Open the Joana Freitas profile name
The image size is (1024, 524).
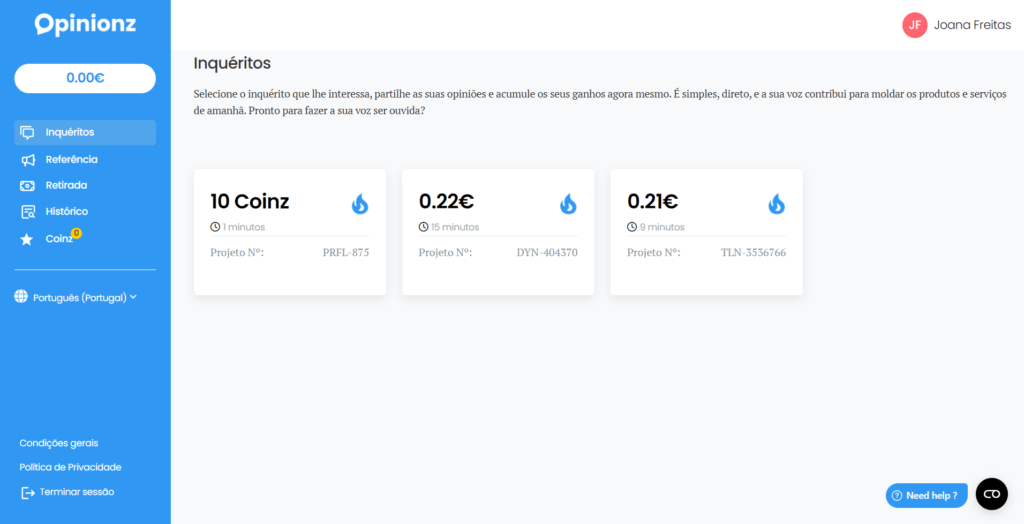(972, 25)
